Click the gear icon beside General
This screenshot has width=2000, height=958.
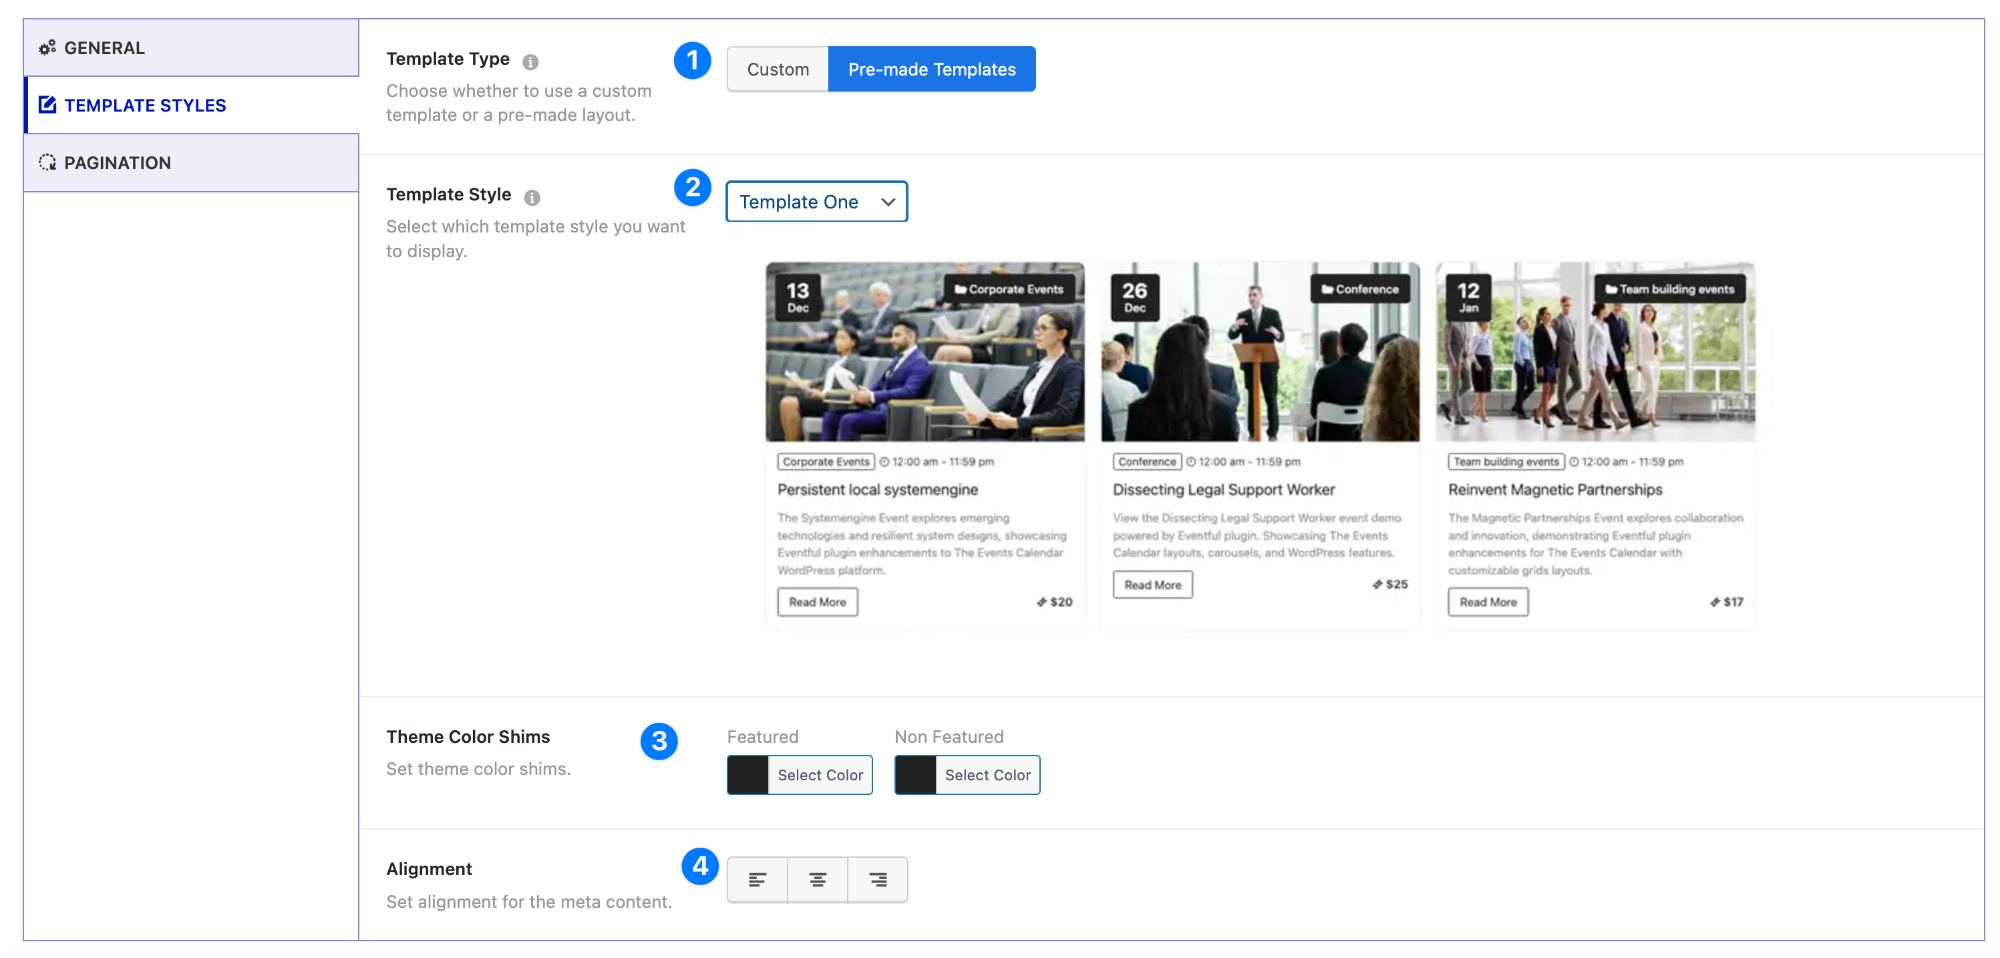click(x=46, y=47)
